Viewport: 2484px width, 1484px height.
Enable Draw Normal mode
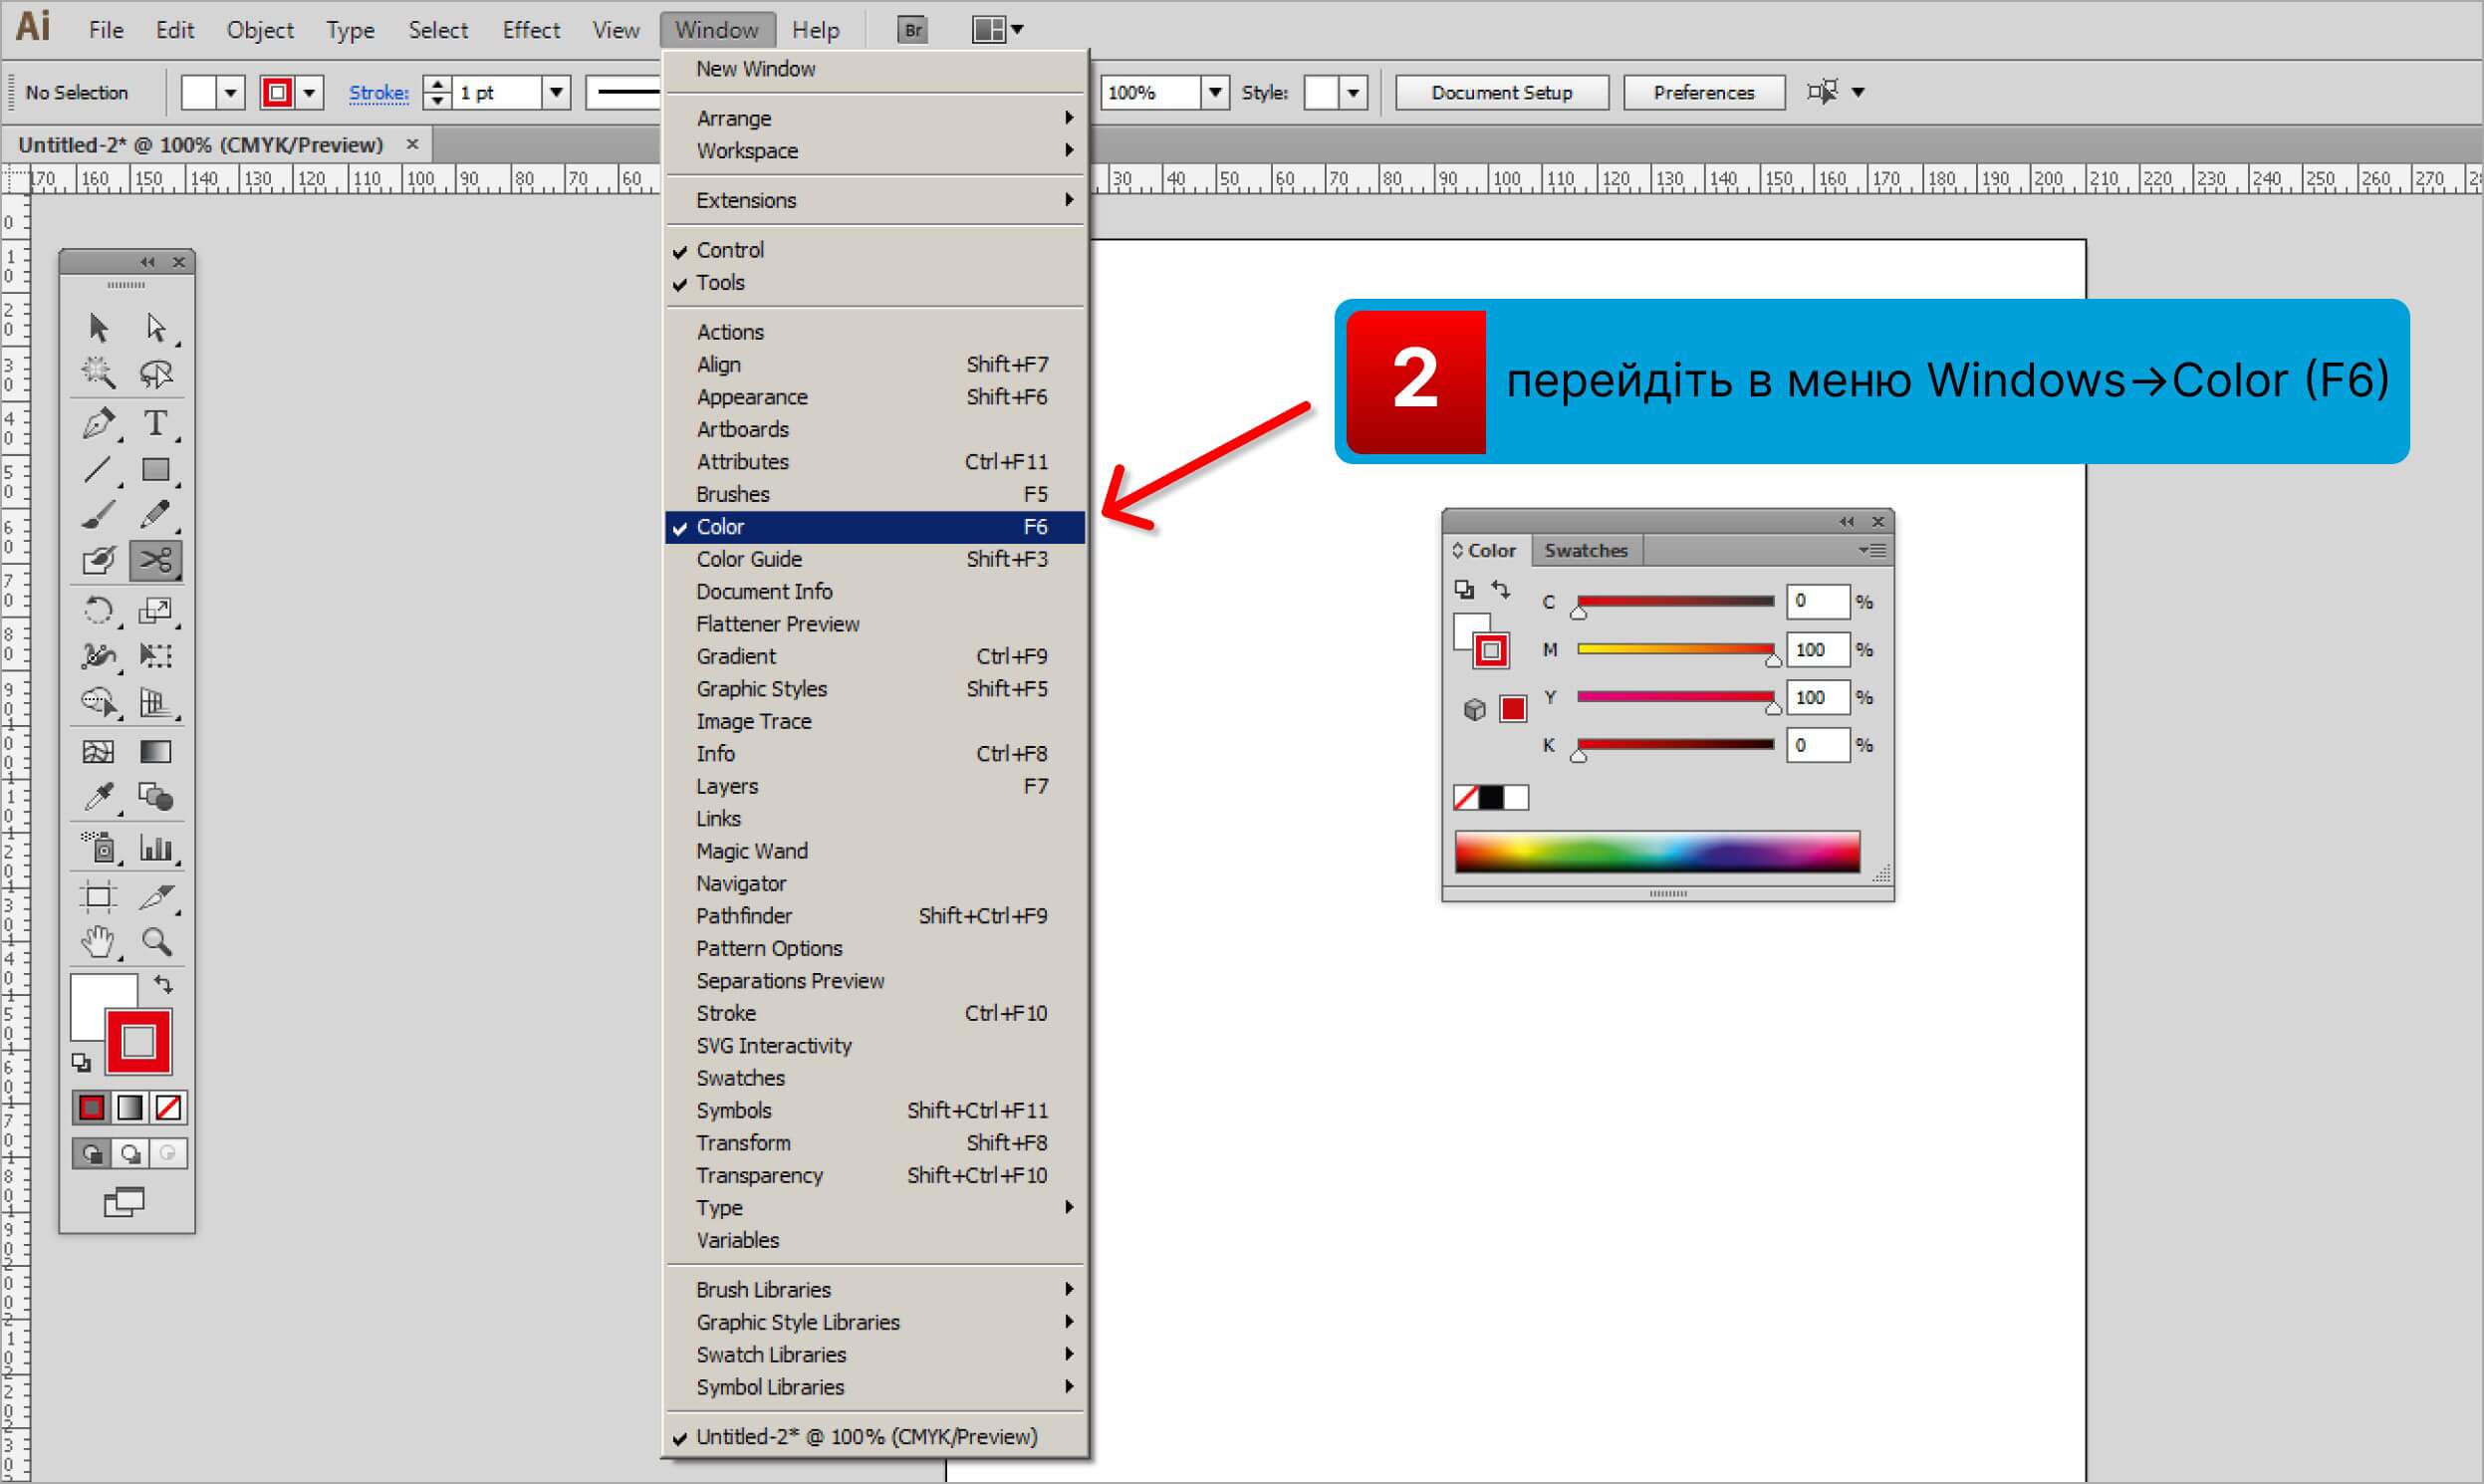[91, 1154]
